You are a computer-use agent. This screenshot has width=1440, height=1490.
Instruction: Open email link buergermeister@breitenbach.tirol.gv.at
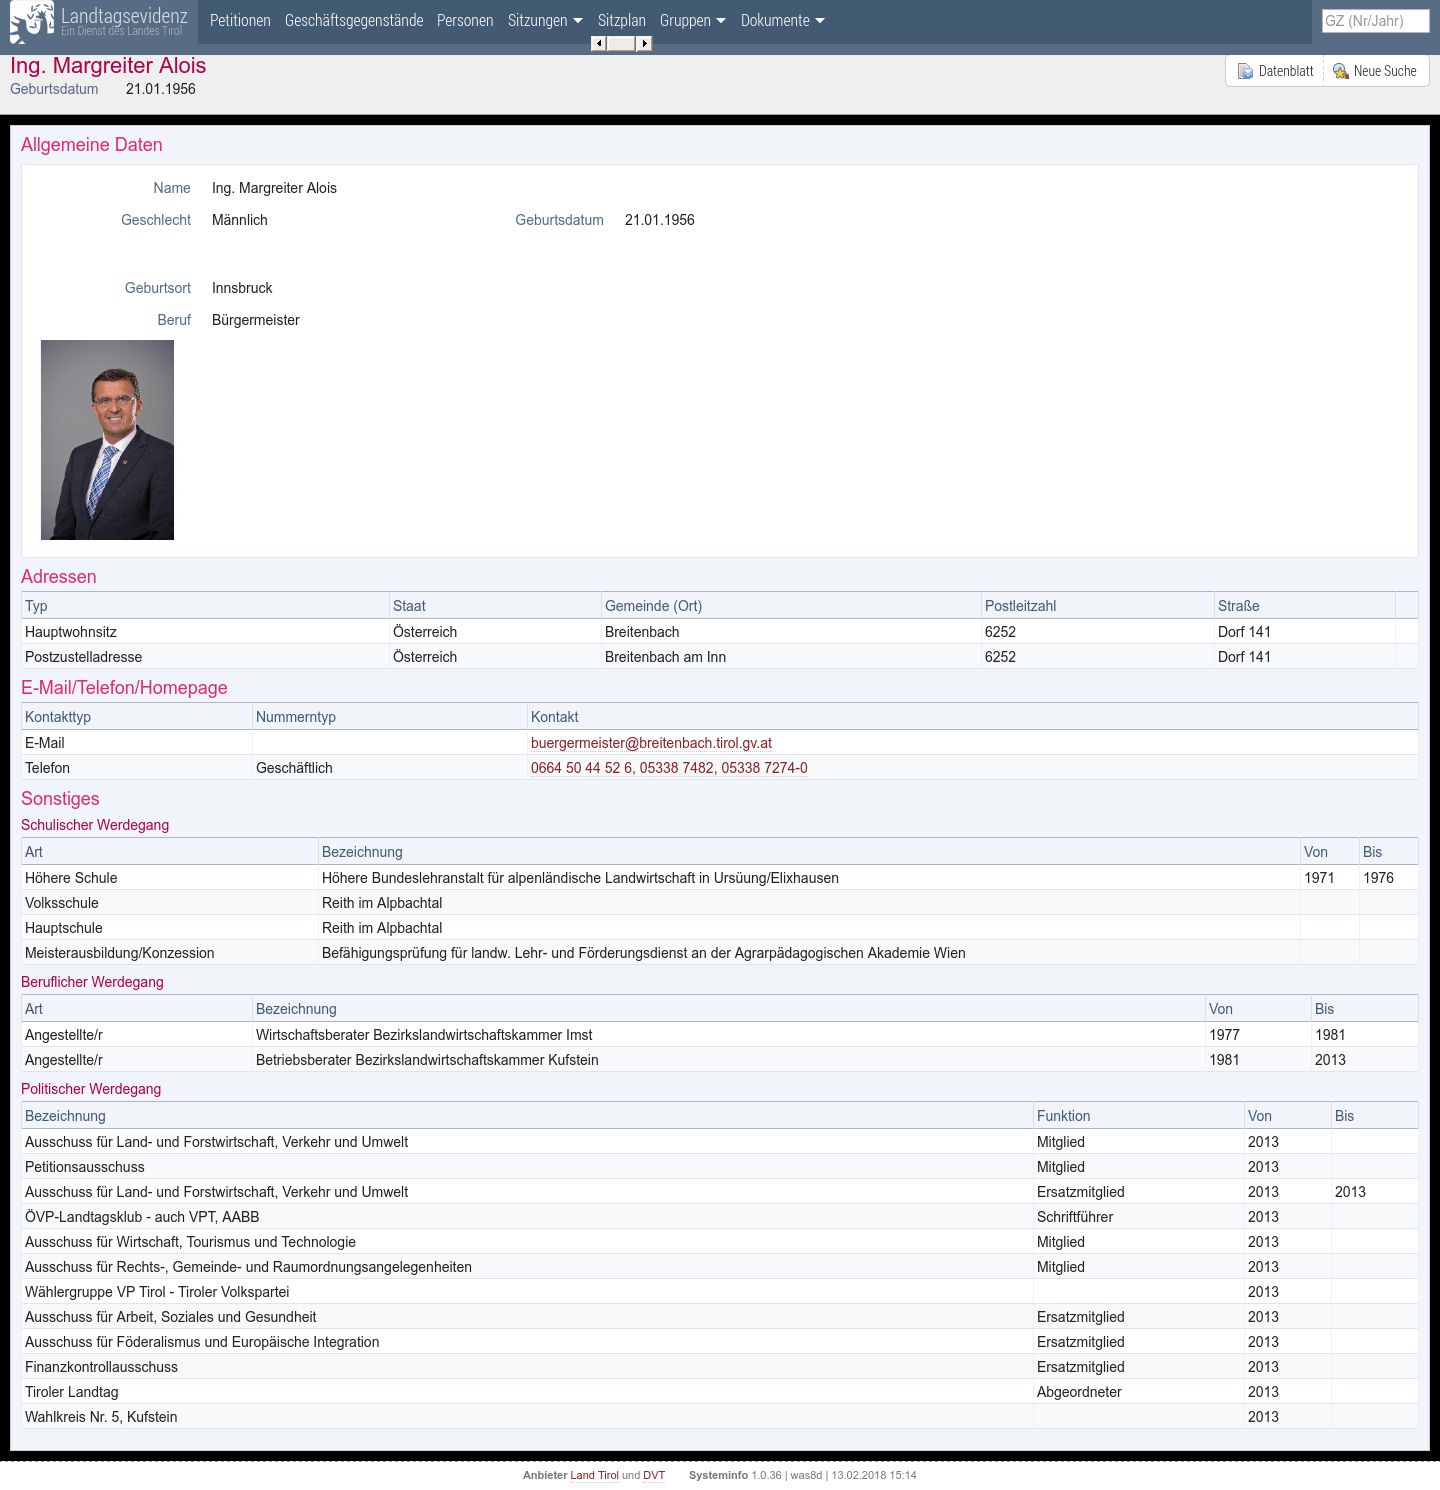tap(651, 743)
